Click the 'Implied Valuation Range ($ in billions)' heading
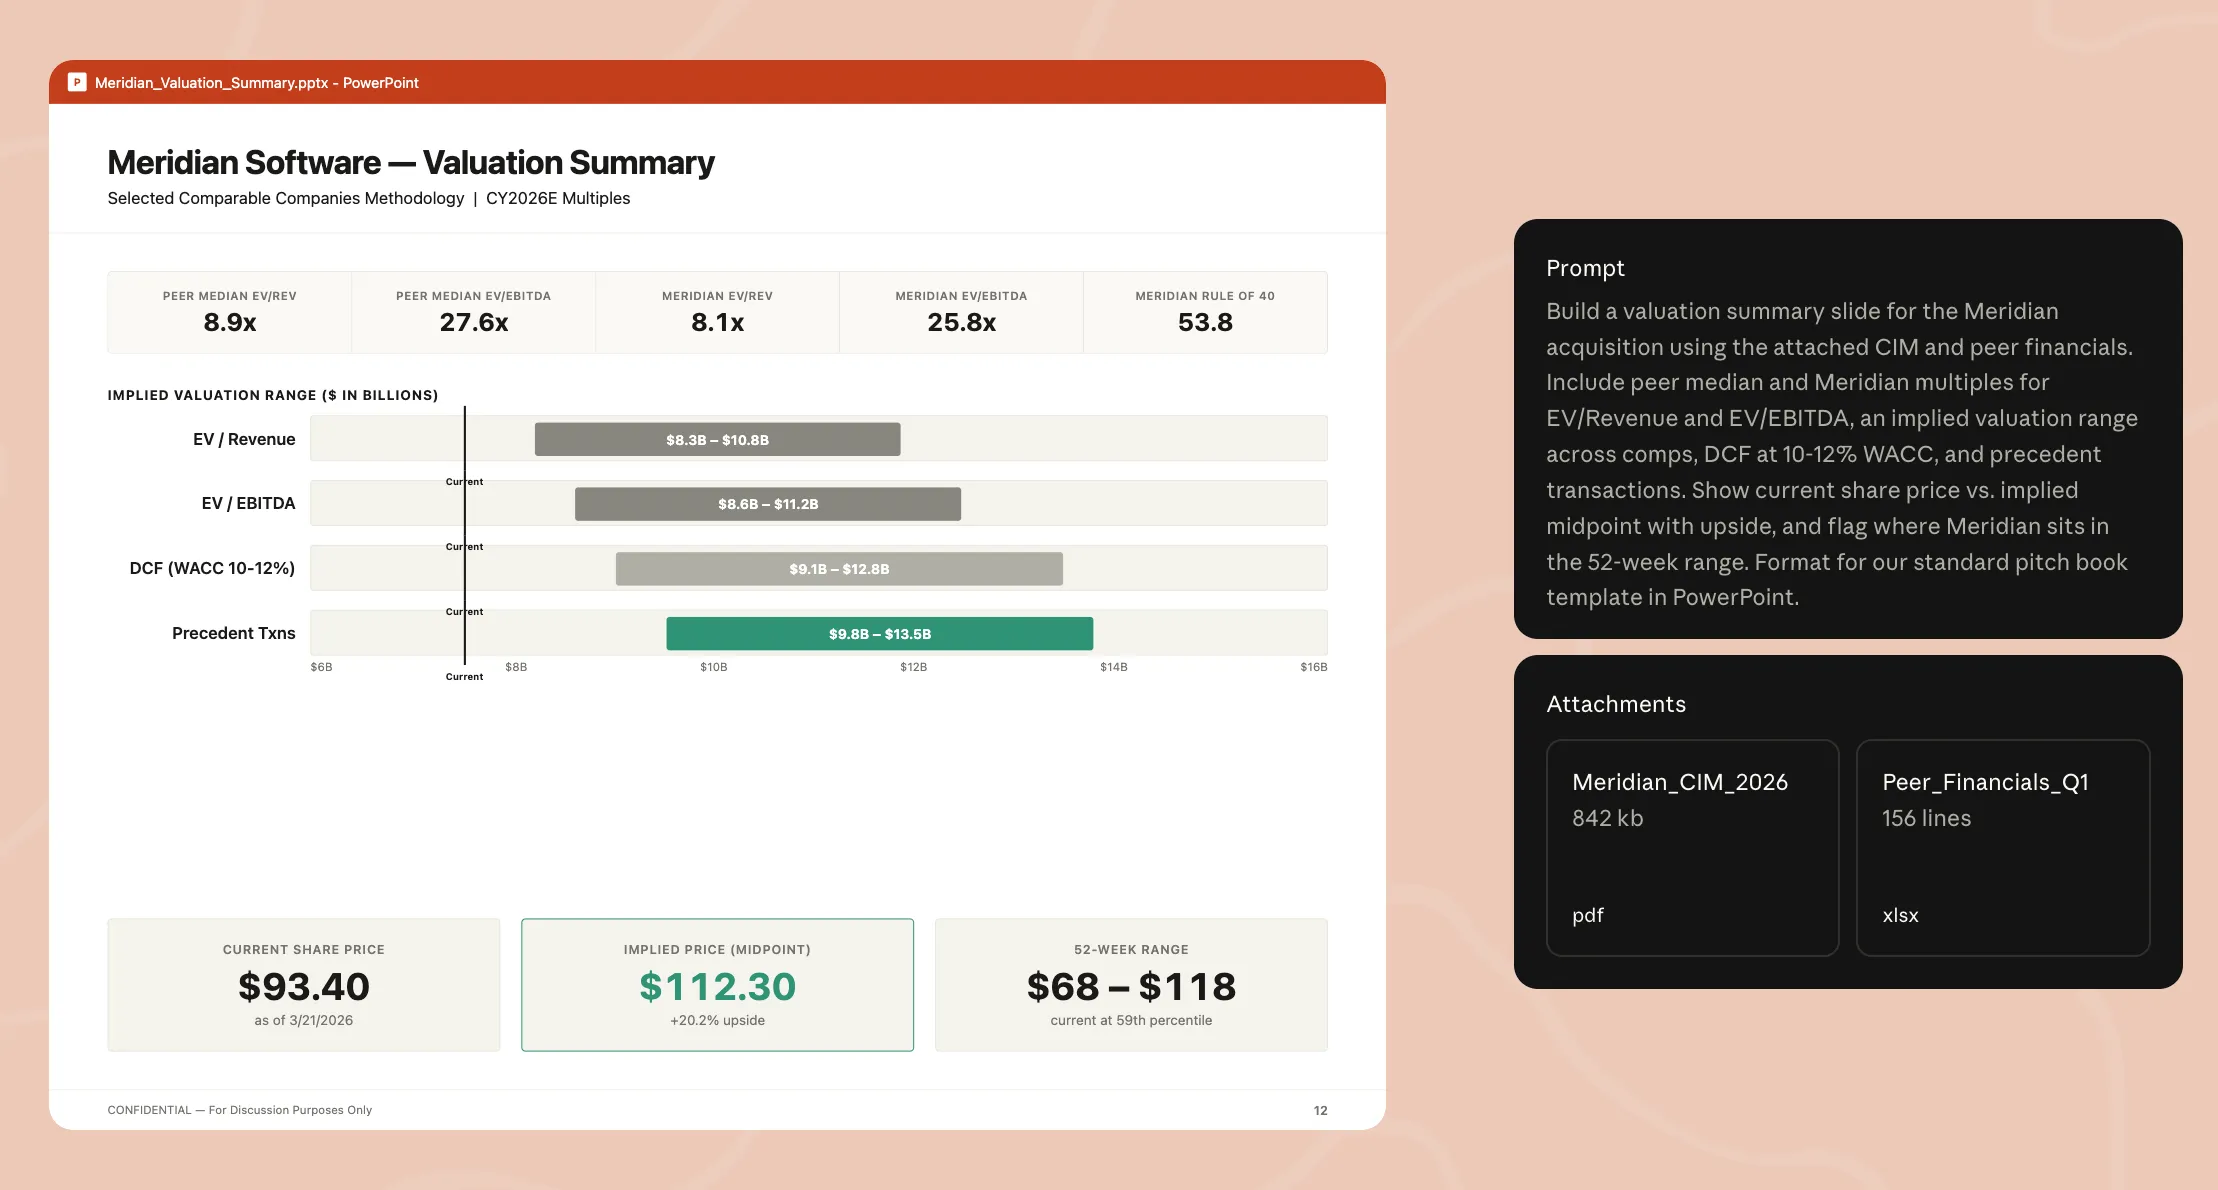The image size is (2218, 1190). coord(273,395)
